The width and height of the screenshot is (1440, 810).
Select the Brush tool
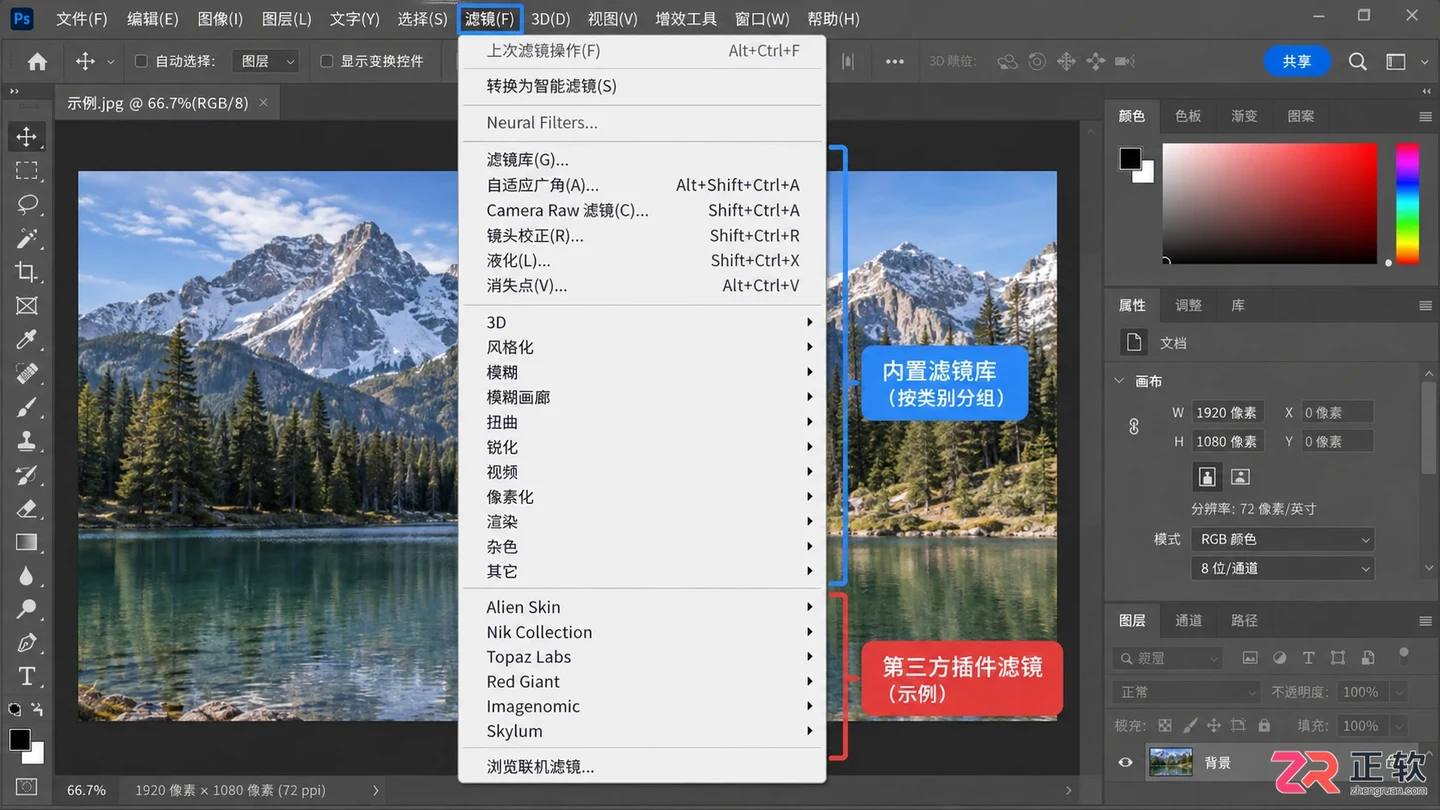[x=26, y=407]
